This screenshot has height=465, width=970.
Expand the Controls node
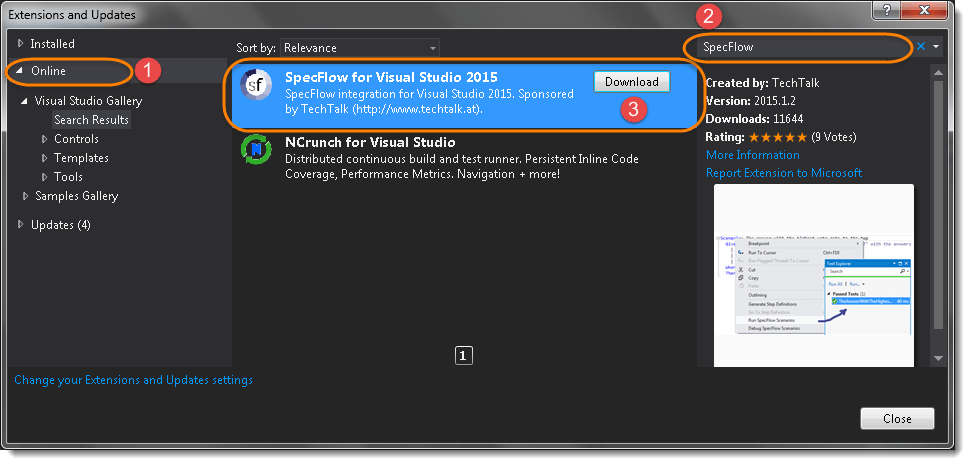[44, 139]
